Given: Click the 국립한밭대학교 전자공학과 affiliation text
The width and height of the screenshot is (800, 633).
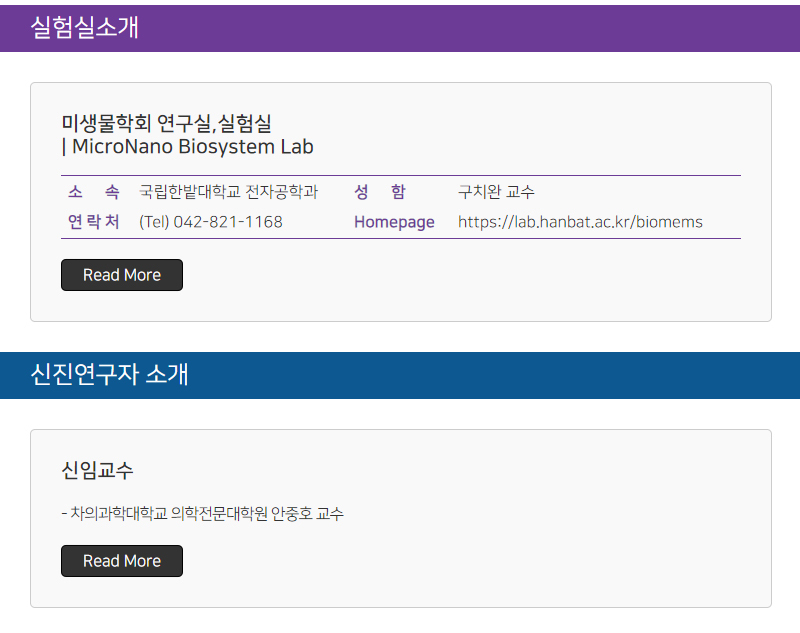Looking at the screenshot, I should coord(229,192).
